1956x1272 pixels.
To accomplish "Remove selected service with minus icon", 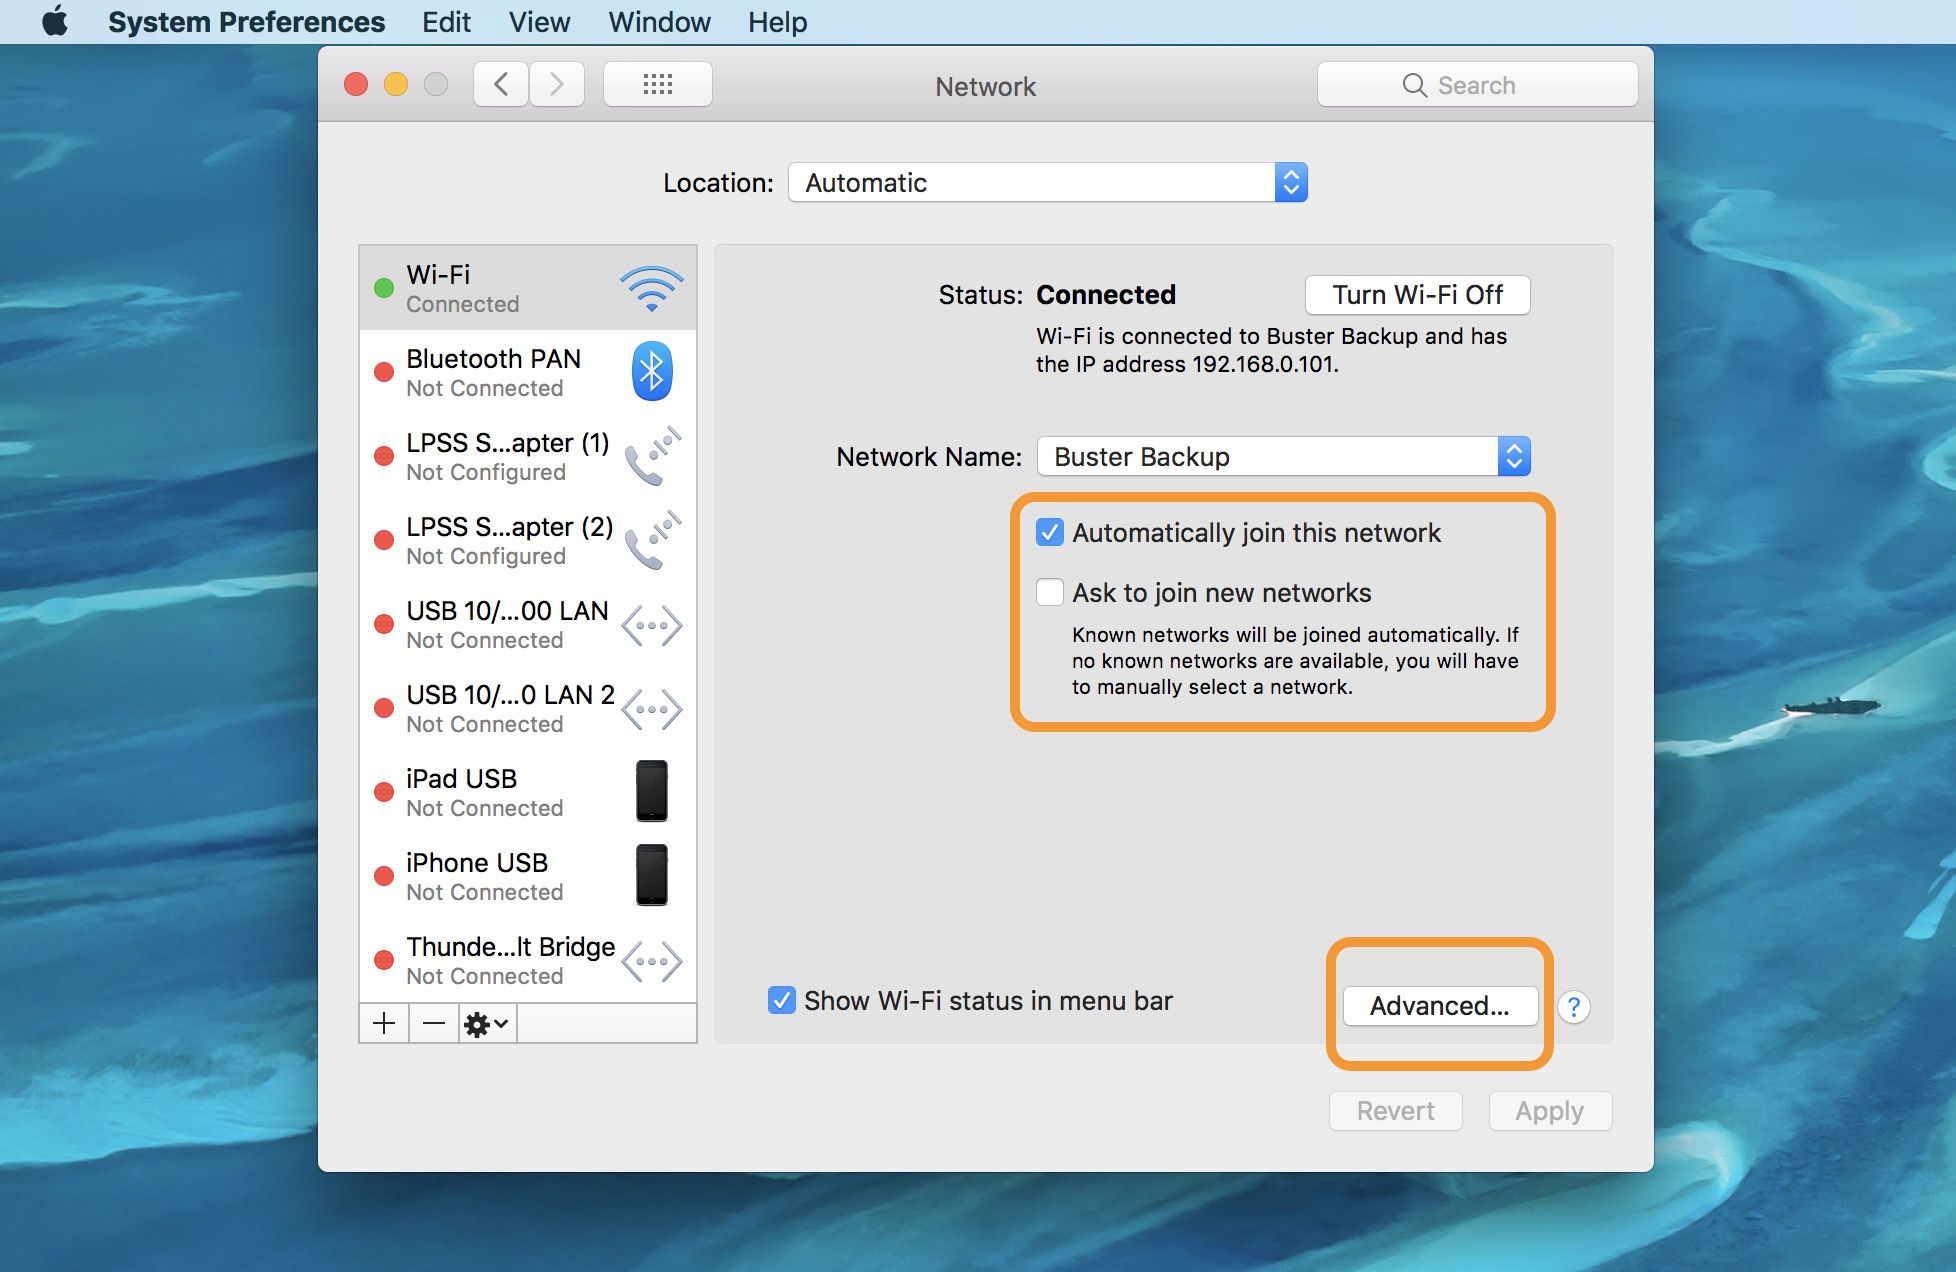I will coord(433,1023).
